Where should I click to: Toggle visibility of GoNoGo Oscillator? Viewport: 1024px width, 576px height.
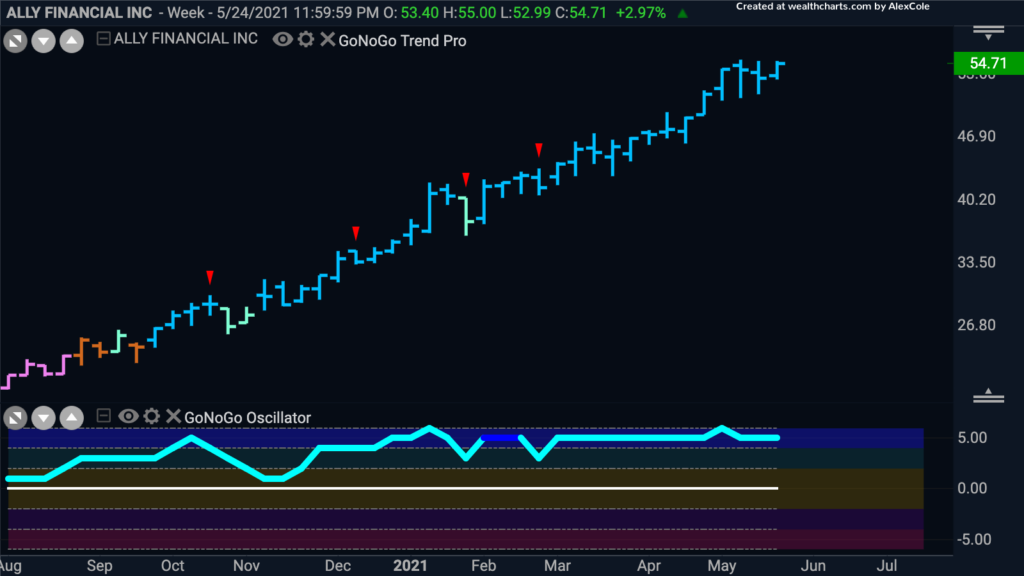(x=128, y=416)
